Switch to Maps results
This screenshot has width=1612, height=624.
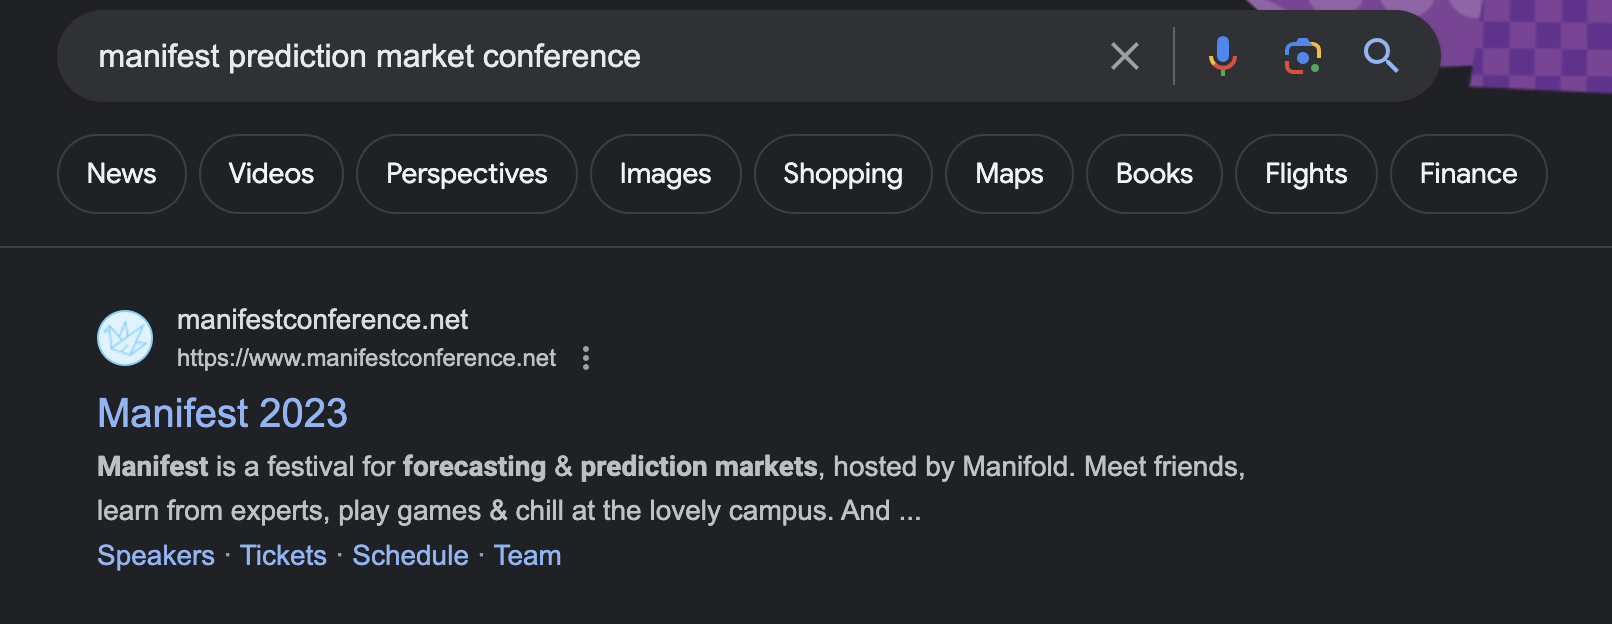[x=1010, y=174]
